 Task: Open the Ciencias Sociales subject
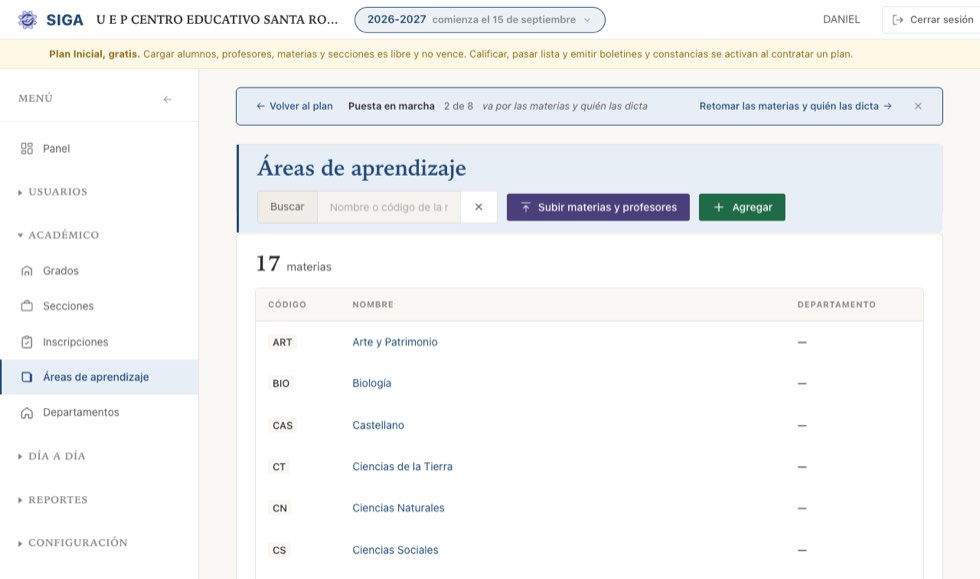(395, 550)
